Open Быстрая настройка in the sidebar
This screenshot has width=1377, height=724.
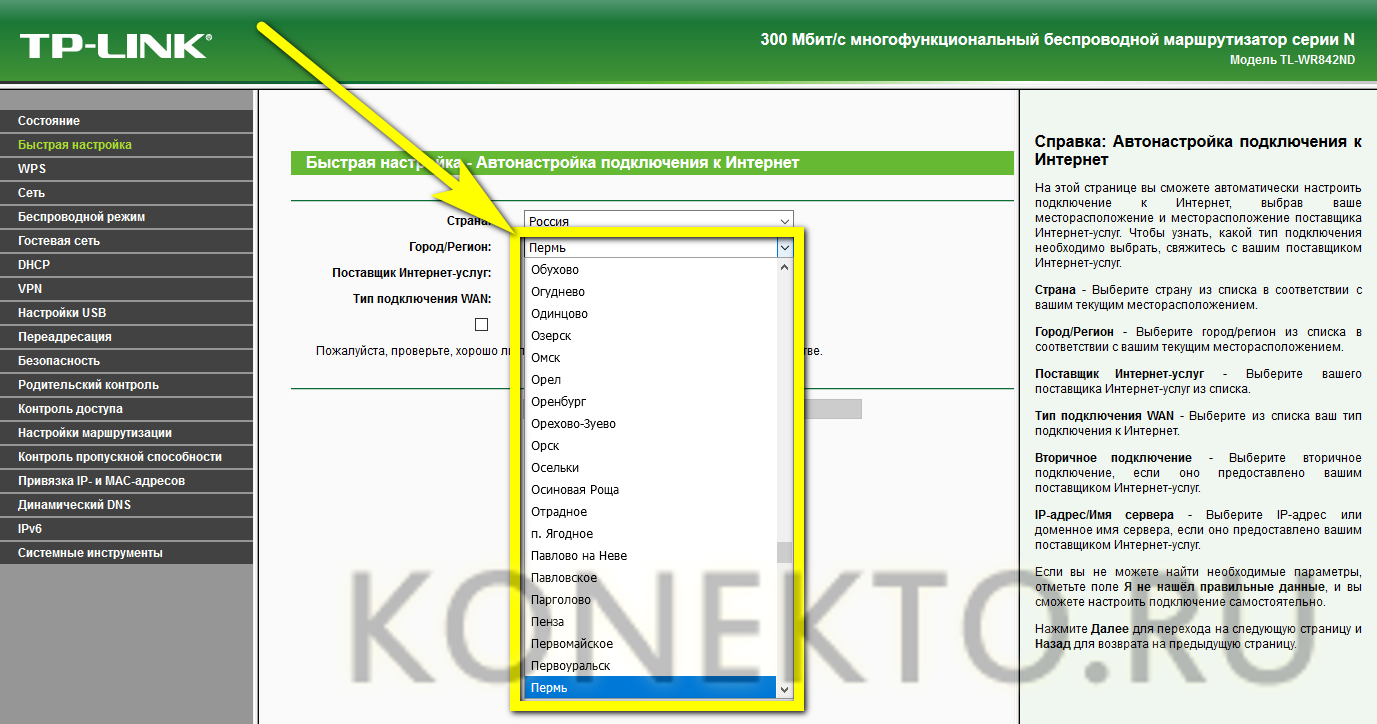coord(126,145)
